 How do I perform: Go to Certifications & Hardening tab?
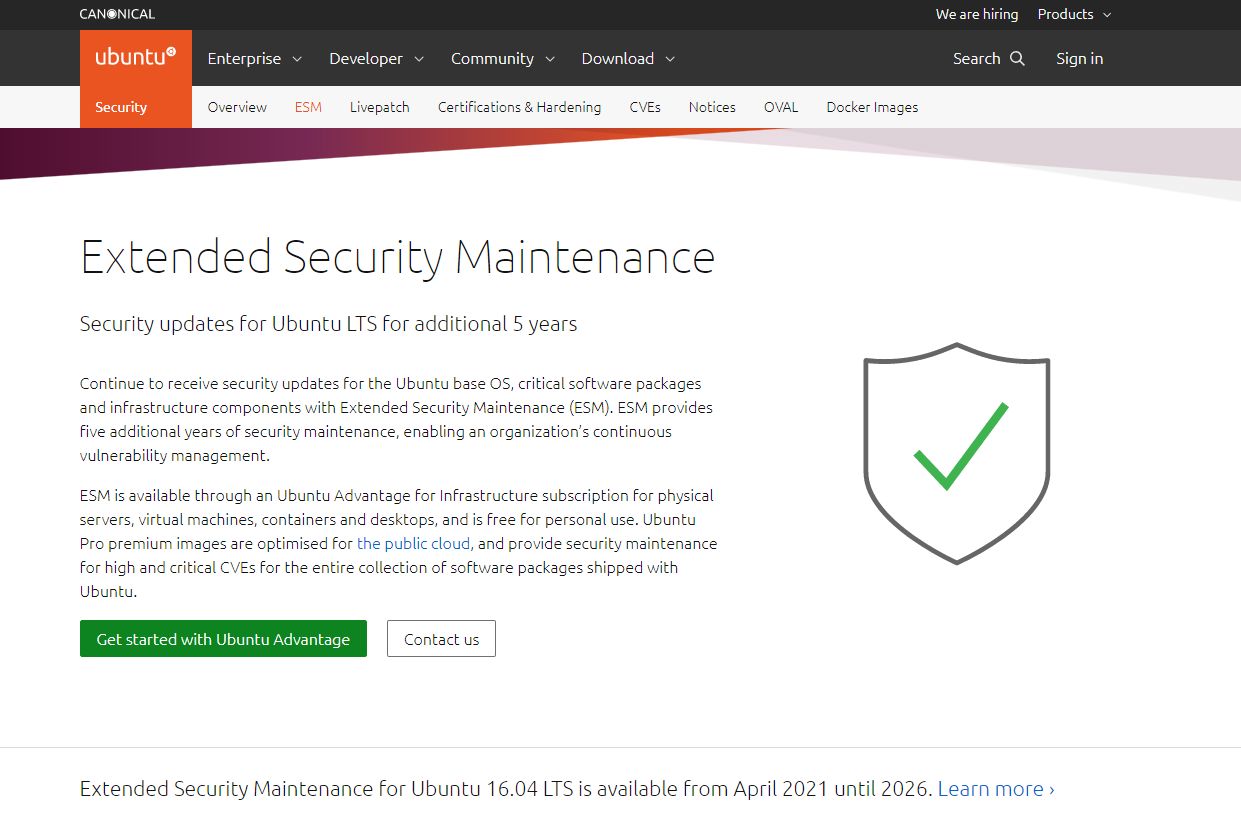519,107
